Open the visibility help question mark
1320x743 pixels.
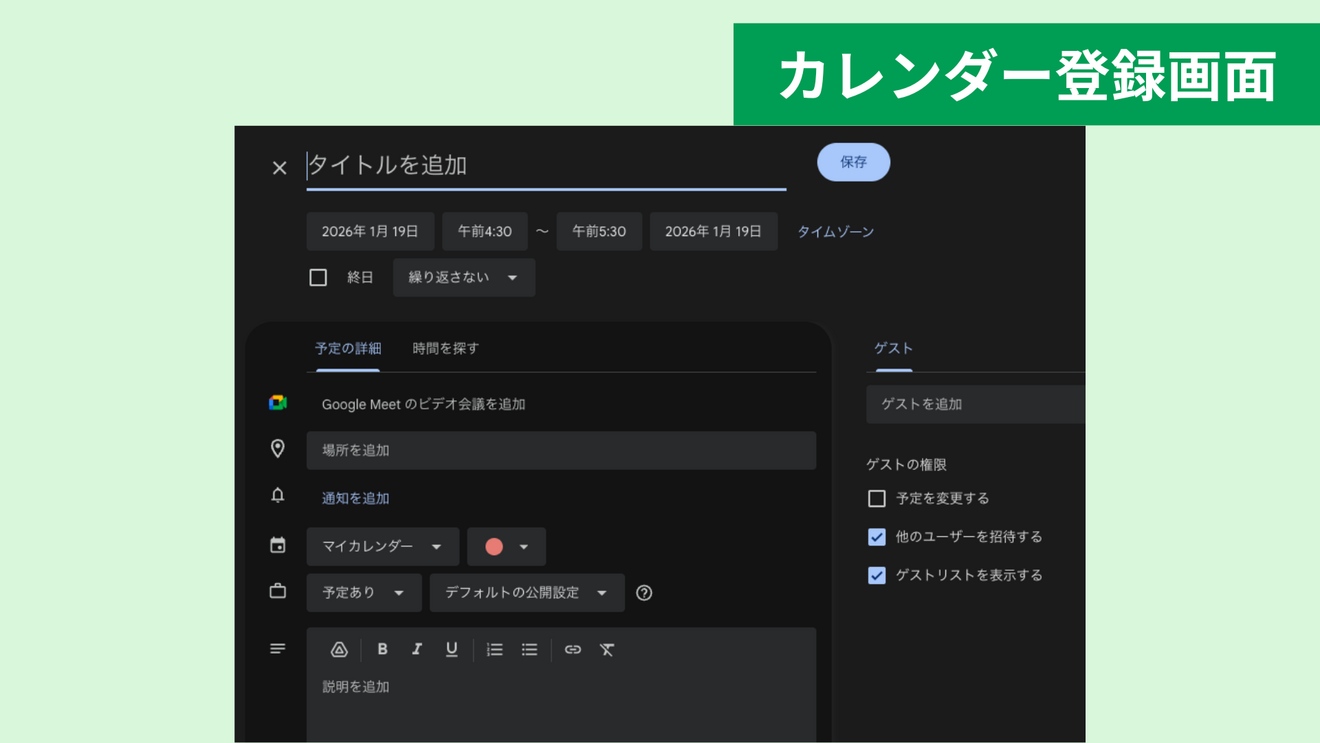click(x=644, y=593)
